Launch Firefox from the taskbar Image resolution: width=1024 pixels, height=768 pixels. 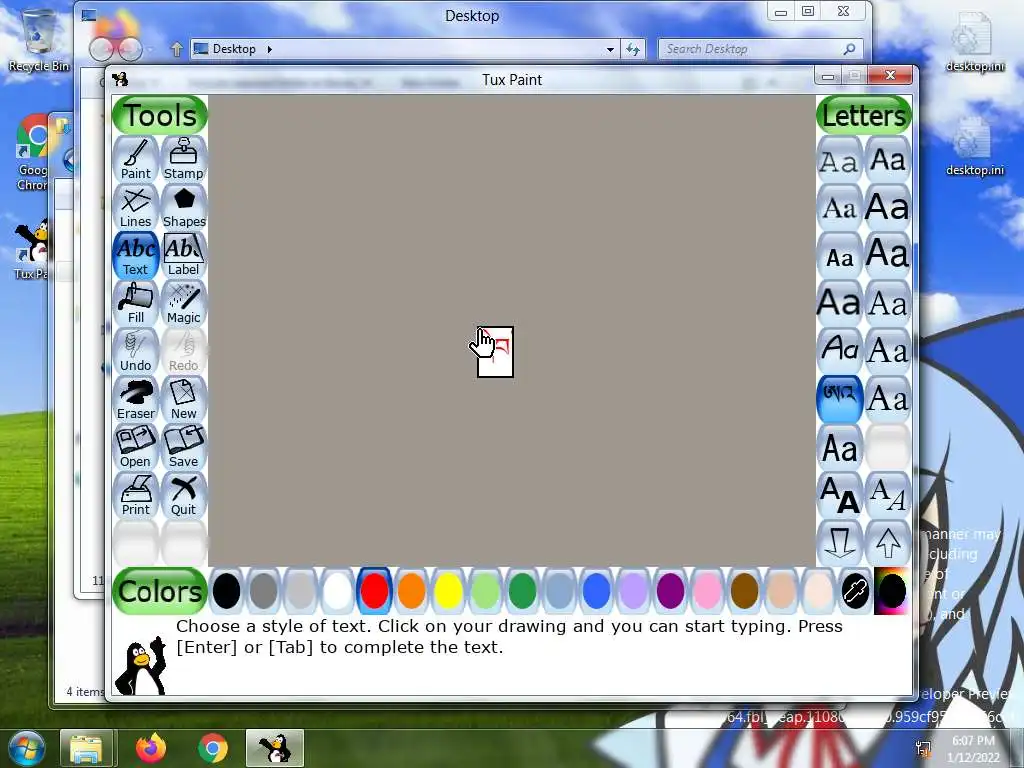(151, 748)
